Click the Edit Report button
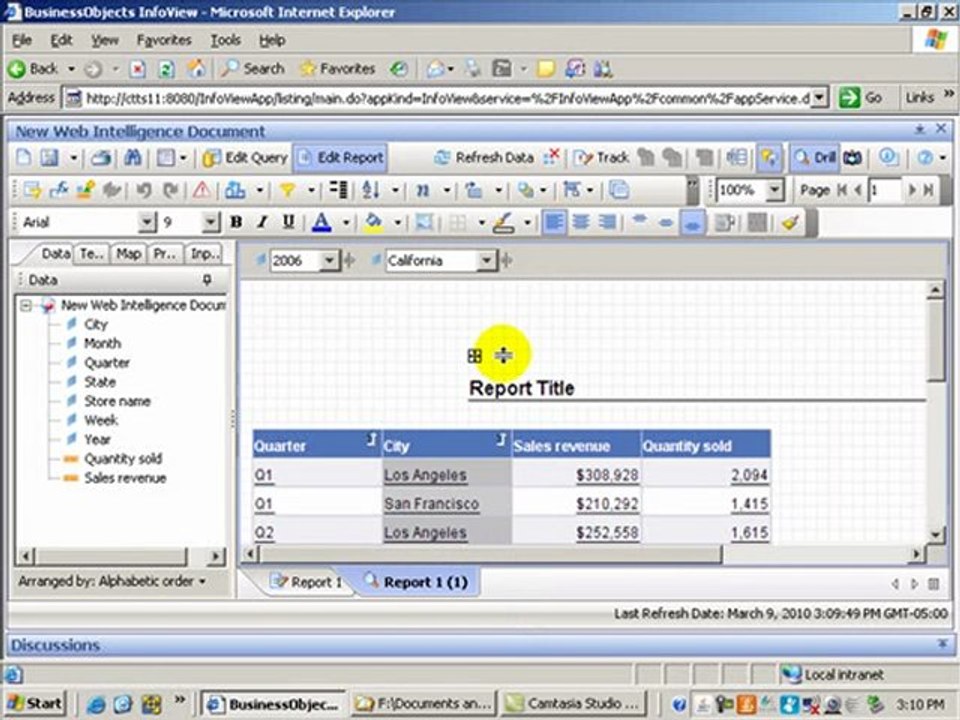 pyautogui.click(x=340, y=158)
